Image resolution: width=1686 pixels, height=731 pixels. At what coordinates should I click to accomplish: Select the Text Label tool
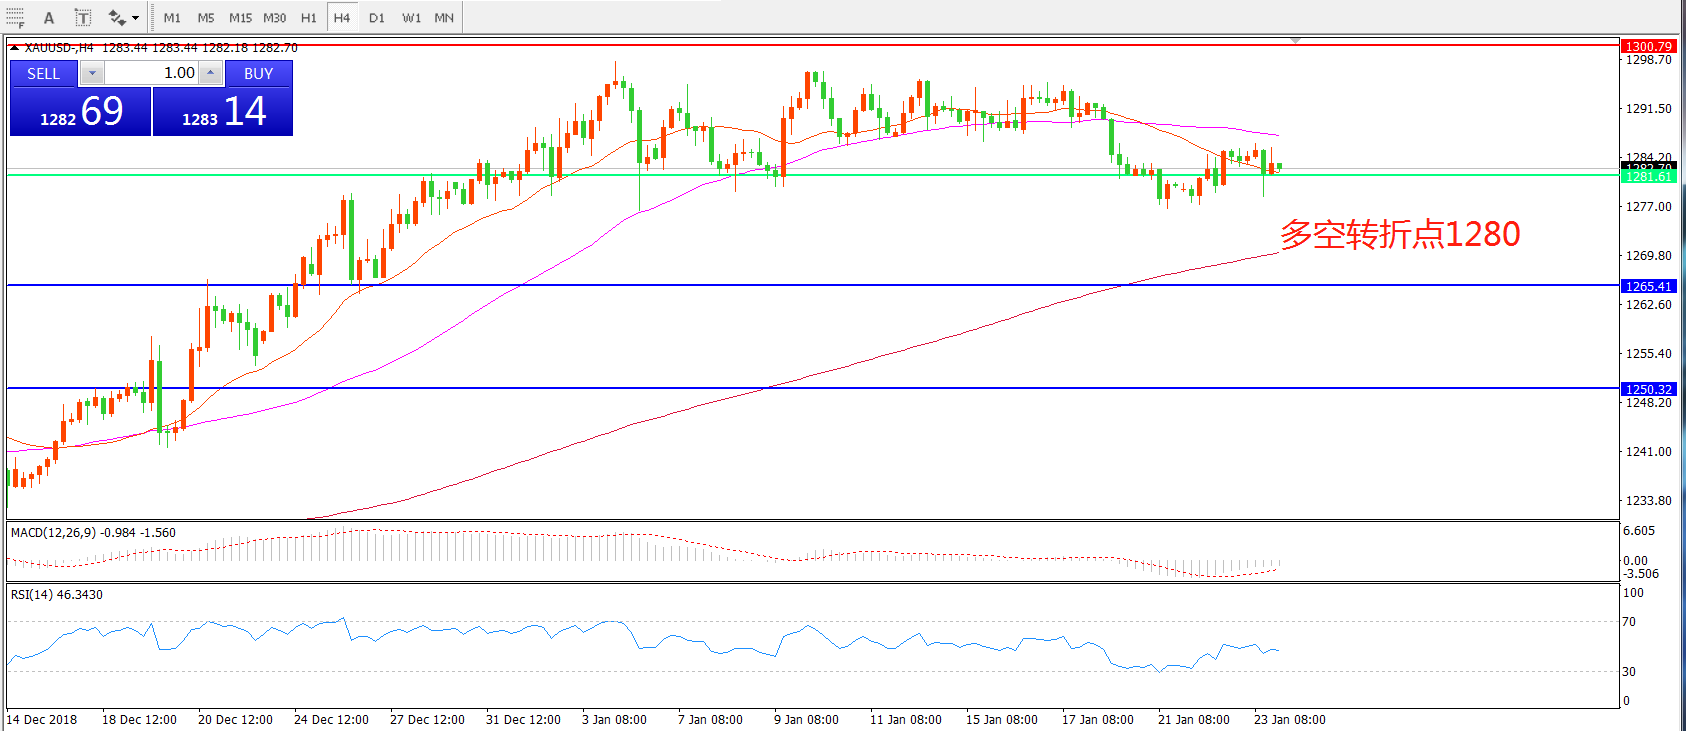pyautogui.click(x=83, y=17)
